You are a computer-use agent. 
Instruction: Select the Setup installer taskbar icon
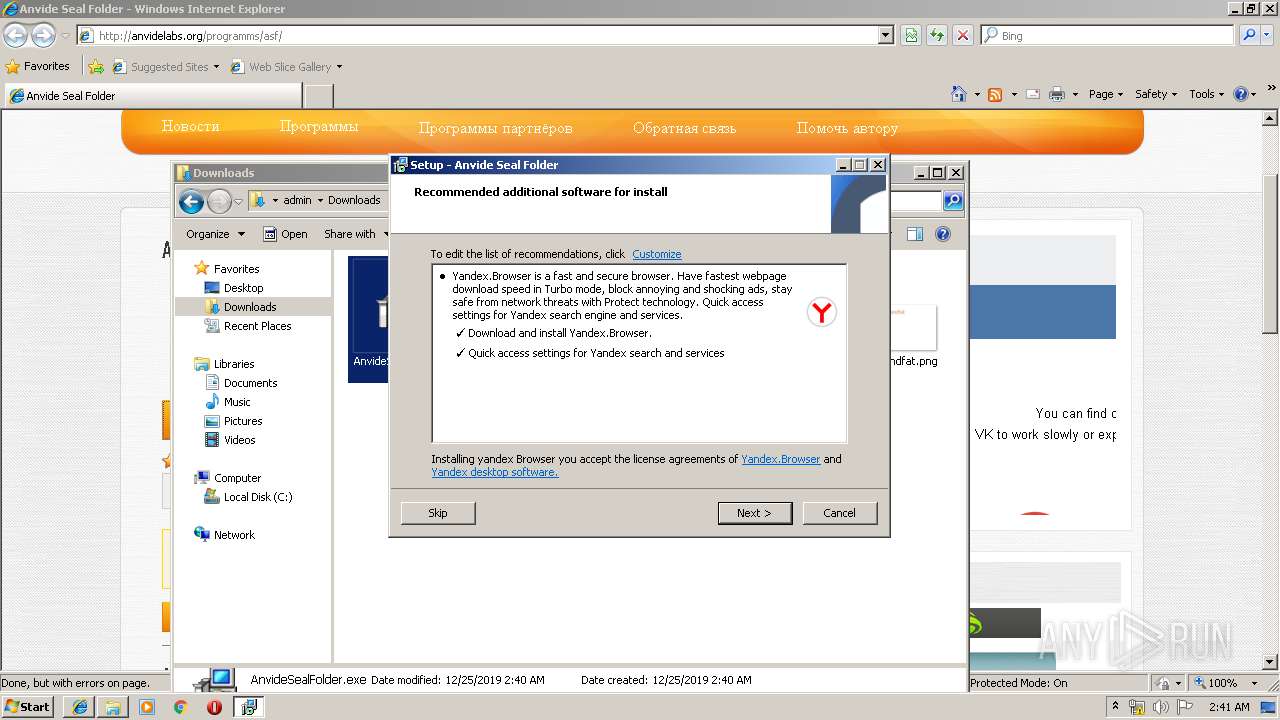point(248,707)
